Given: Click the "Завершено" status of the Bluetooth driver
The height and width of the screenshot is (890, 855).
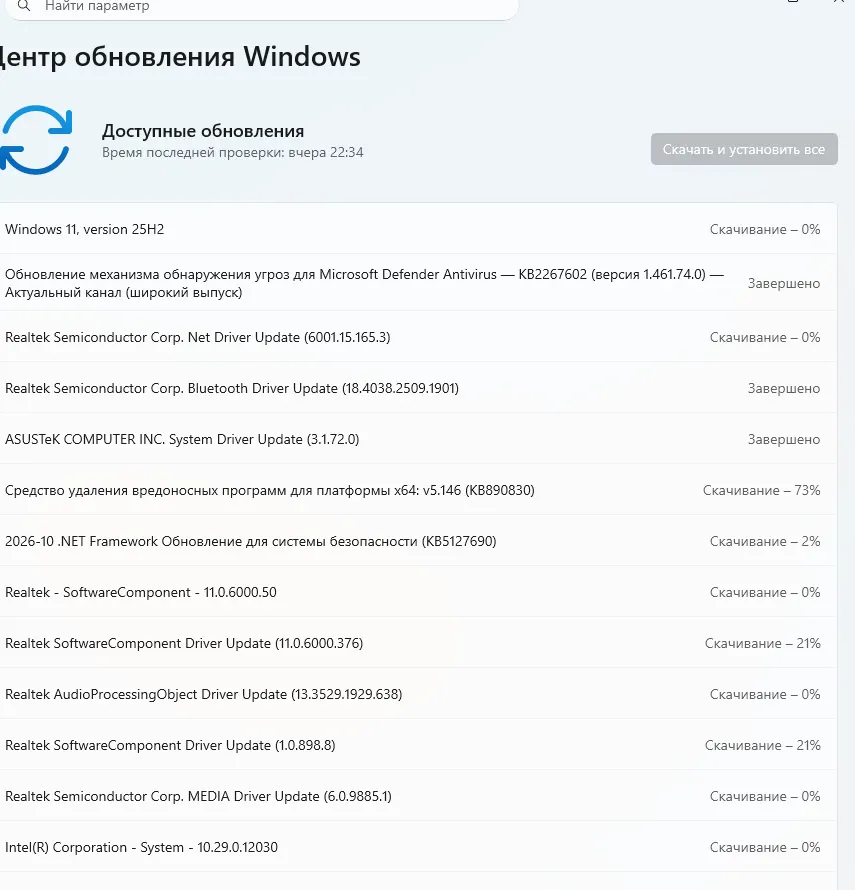Looking at the screenshot, I should pos(783,388).
